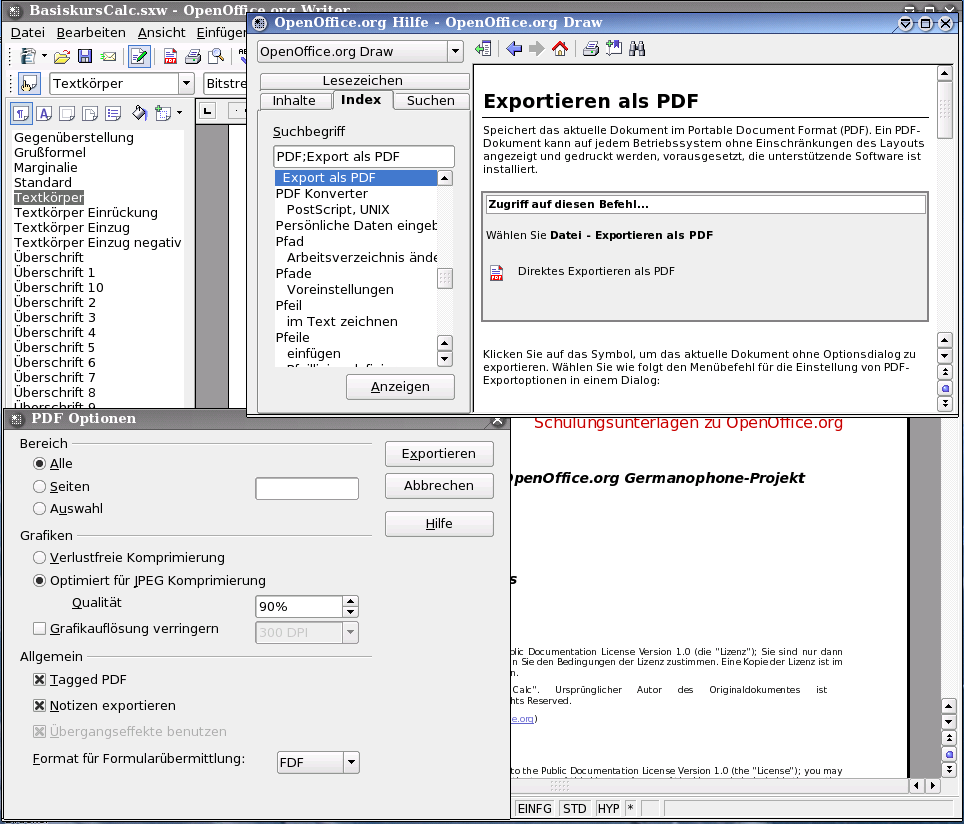Click the Export as PDF toolbar icon
Viewport: 964px width, 824px height.
pos(170,57)
